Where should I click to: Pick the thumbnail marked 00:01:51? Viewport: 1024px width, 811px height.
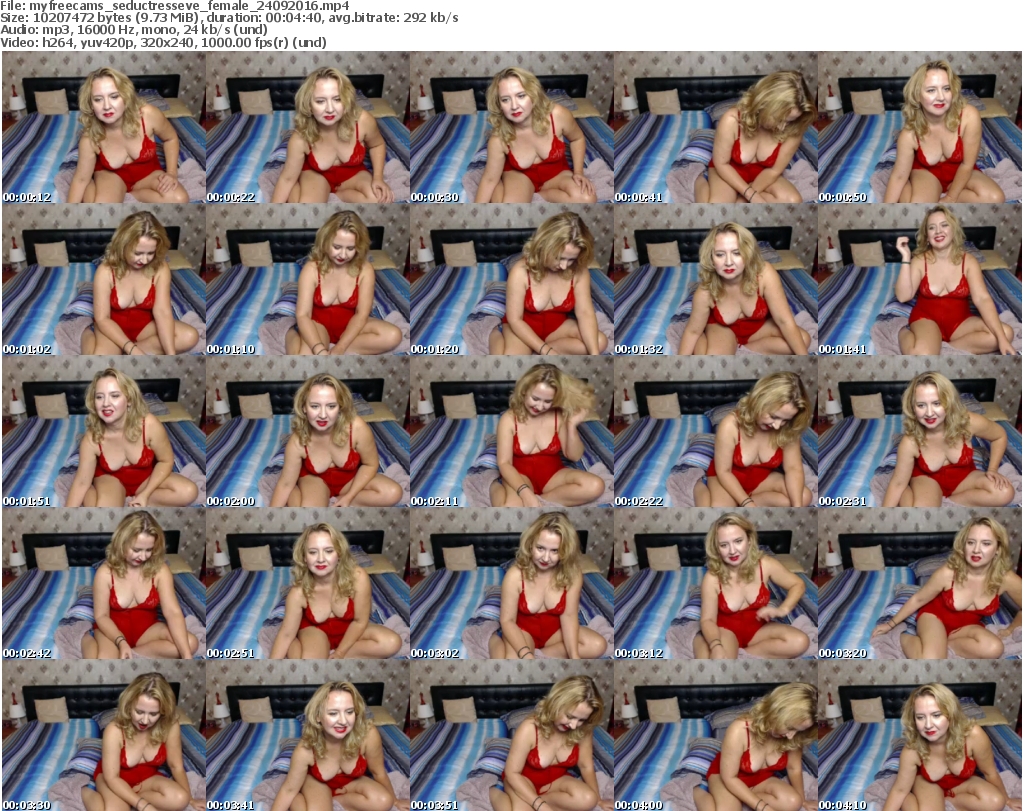[x=104, y=432]
